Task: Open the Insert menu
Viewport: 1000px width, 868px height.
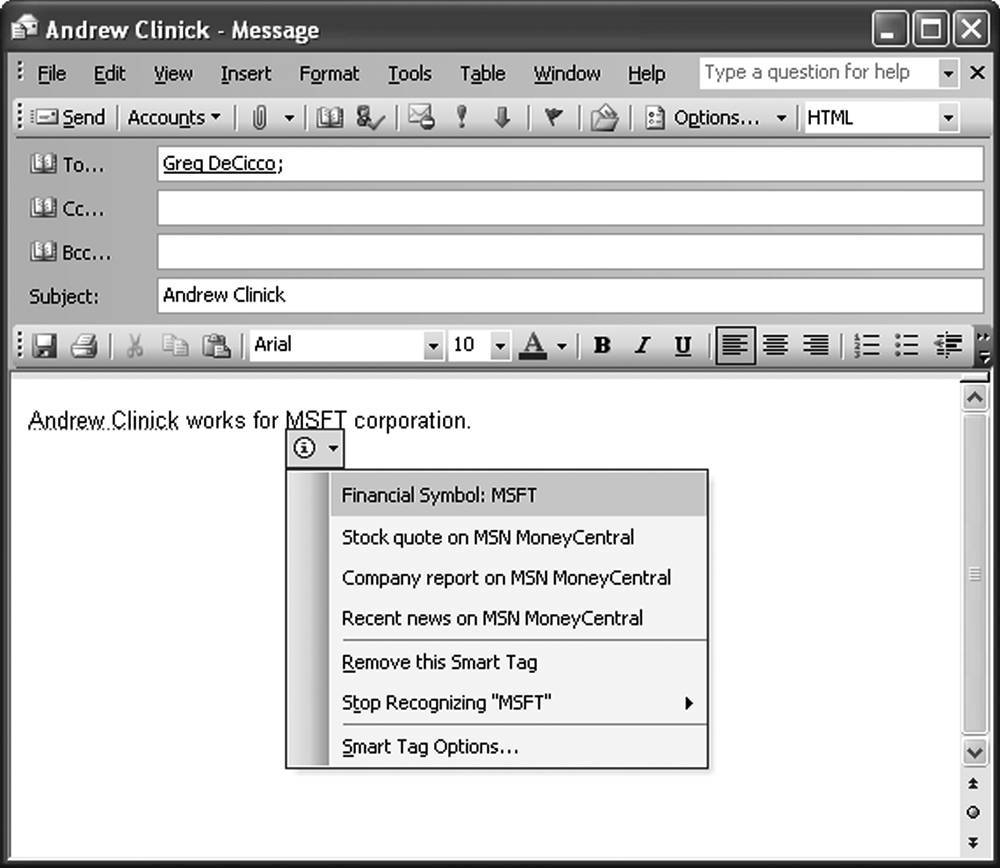Action: pyautogui.click(x=246, y=74)
